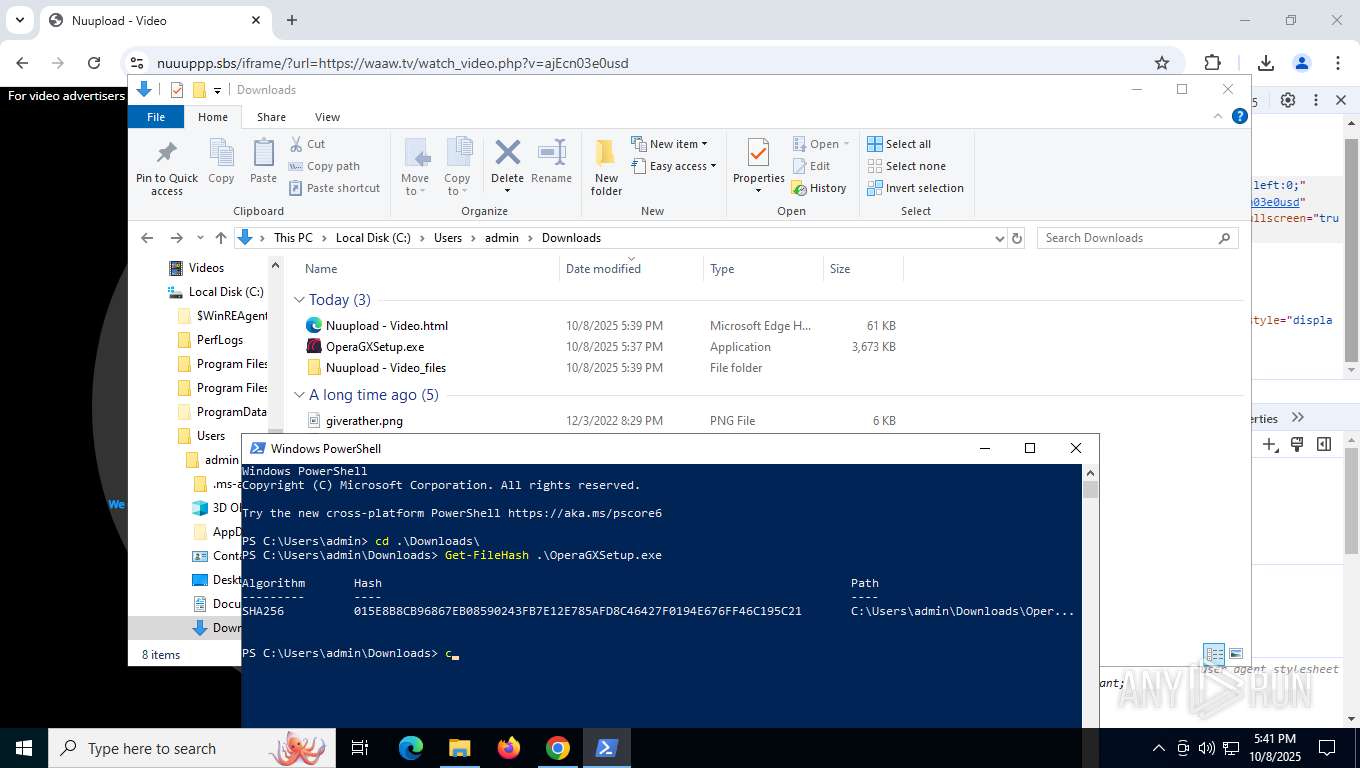
Task: Click the Search Downloads field
Action: (1137, 238)
